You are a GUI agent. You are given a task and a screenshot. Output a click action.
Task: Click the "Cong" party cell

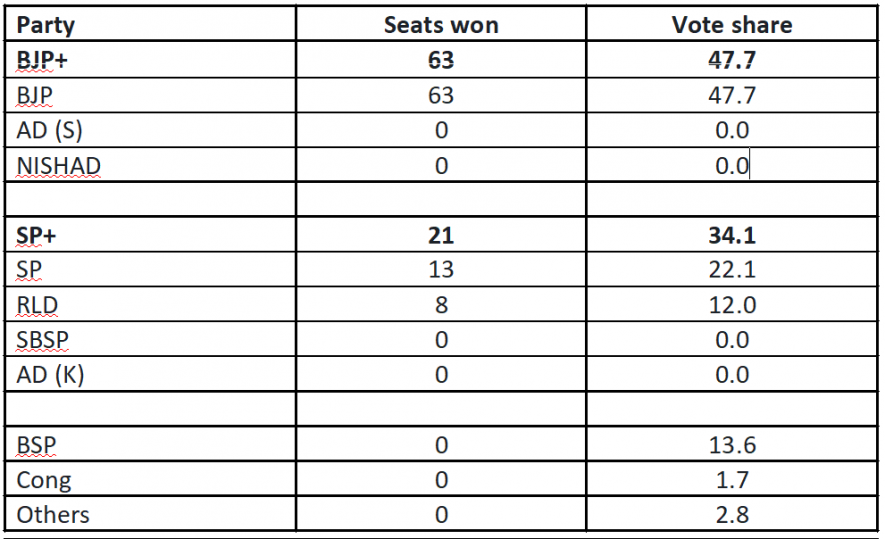44,480
